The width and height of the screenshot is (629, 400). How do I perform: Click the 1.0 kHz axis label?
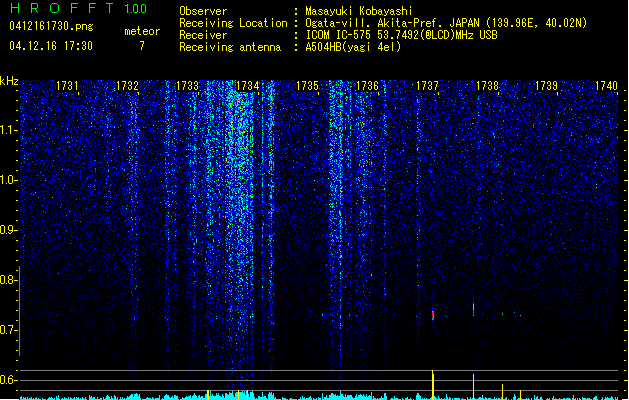[x=8, y=180]
